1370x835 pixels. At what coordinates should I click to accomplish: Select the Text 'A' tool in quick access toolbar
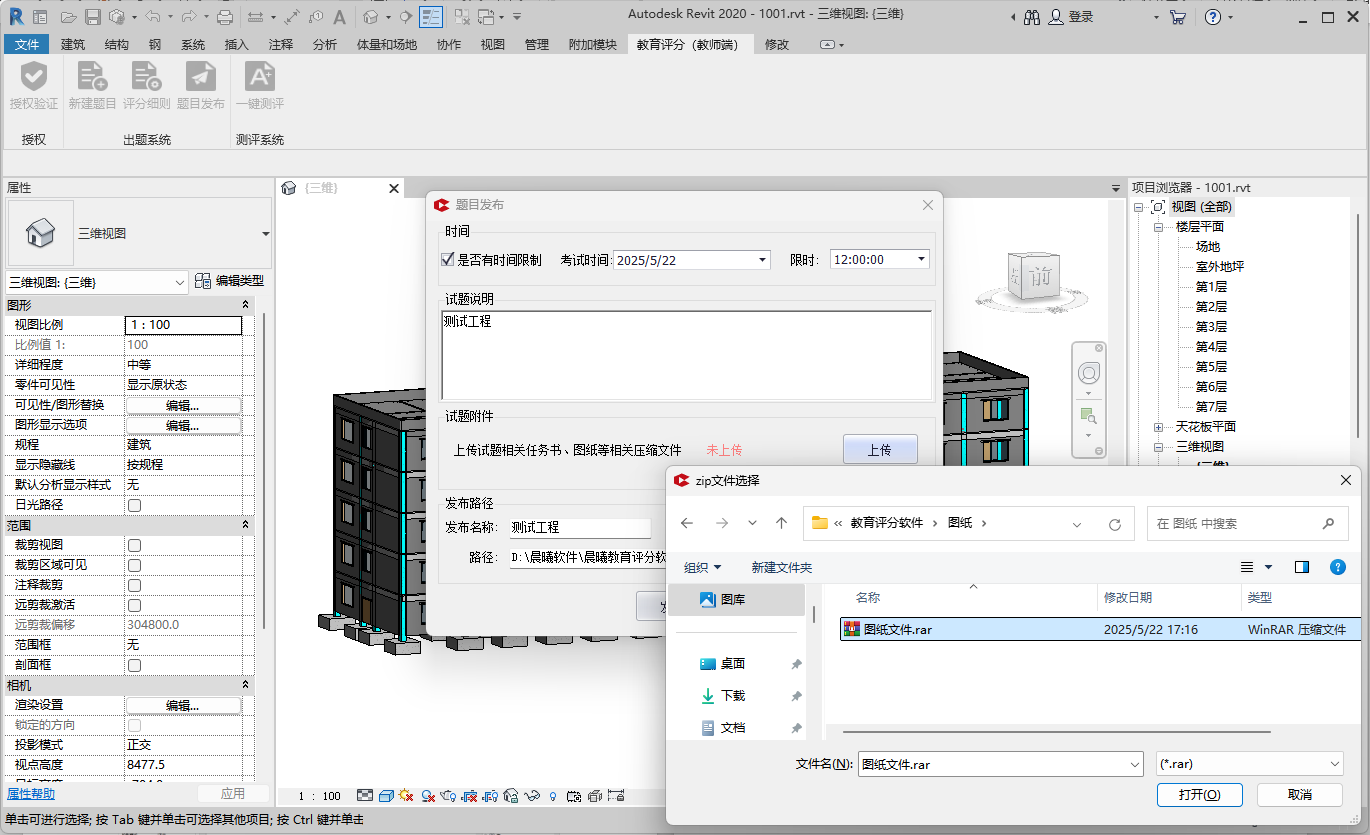click(x=340, y=17)
